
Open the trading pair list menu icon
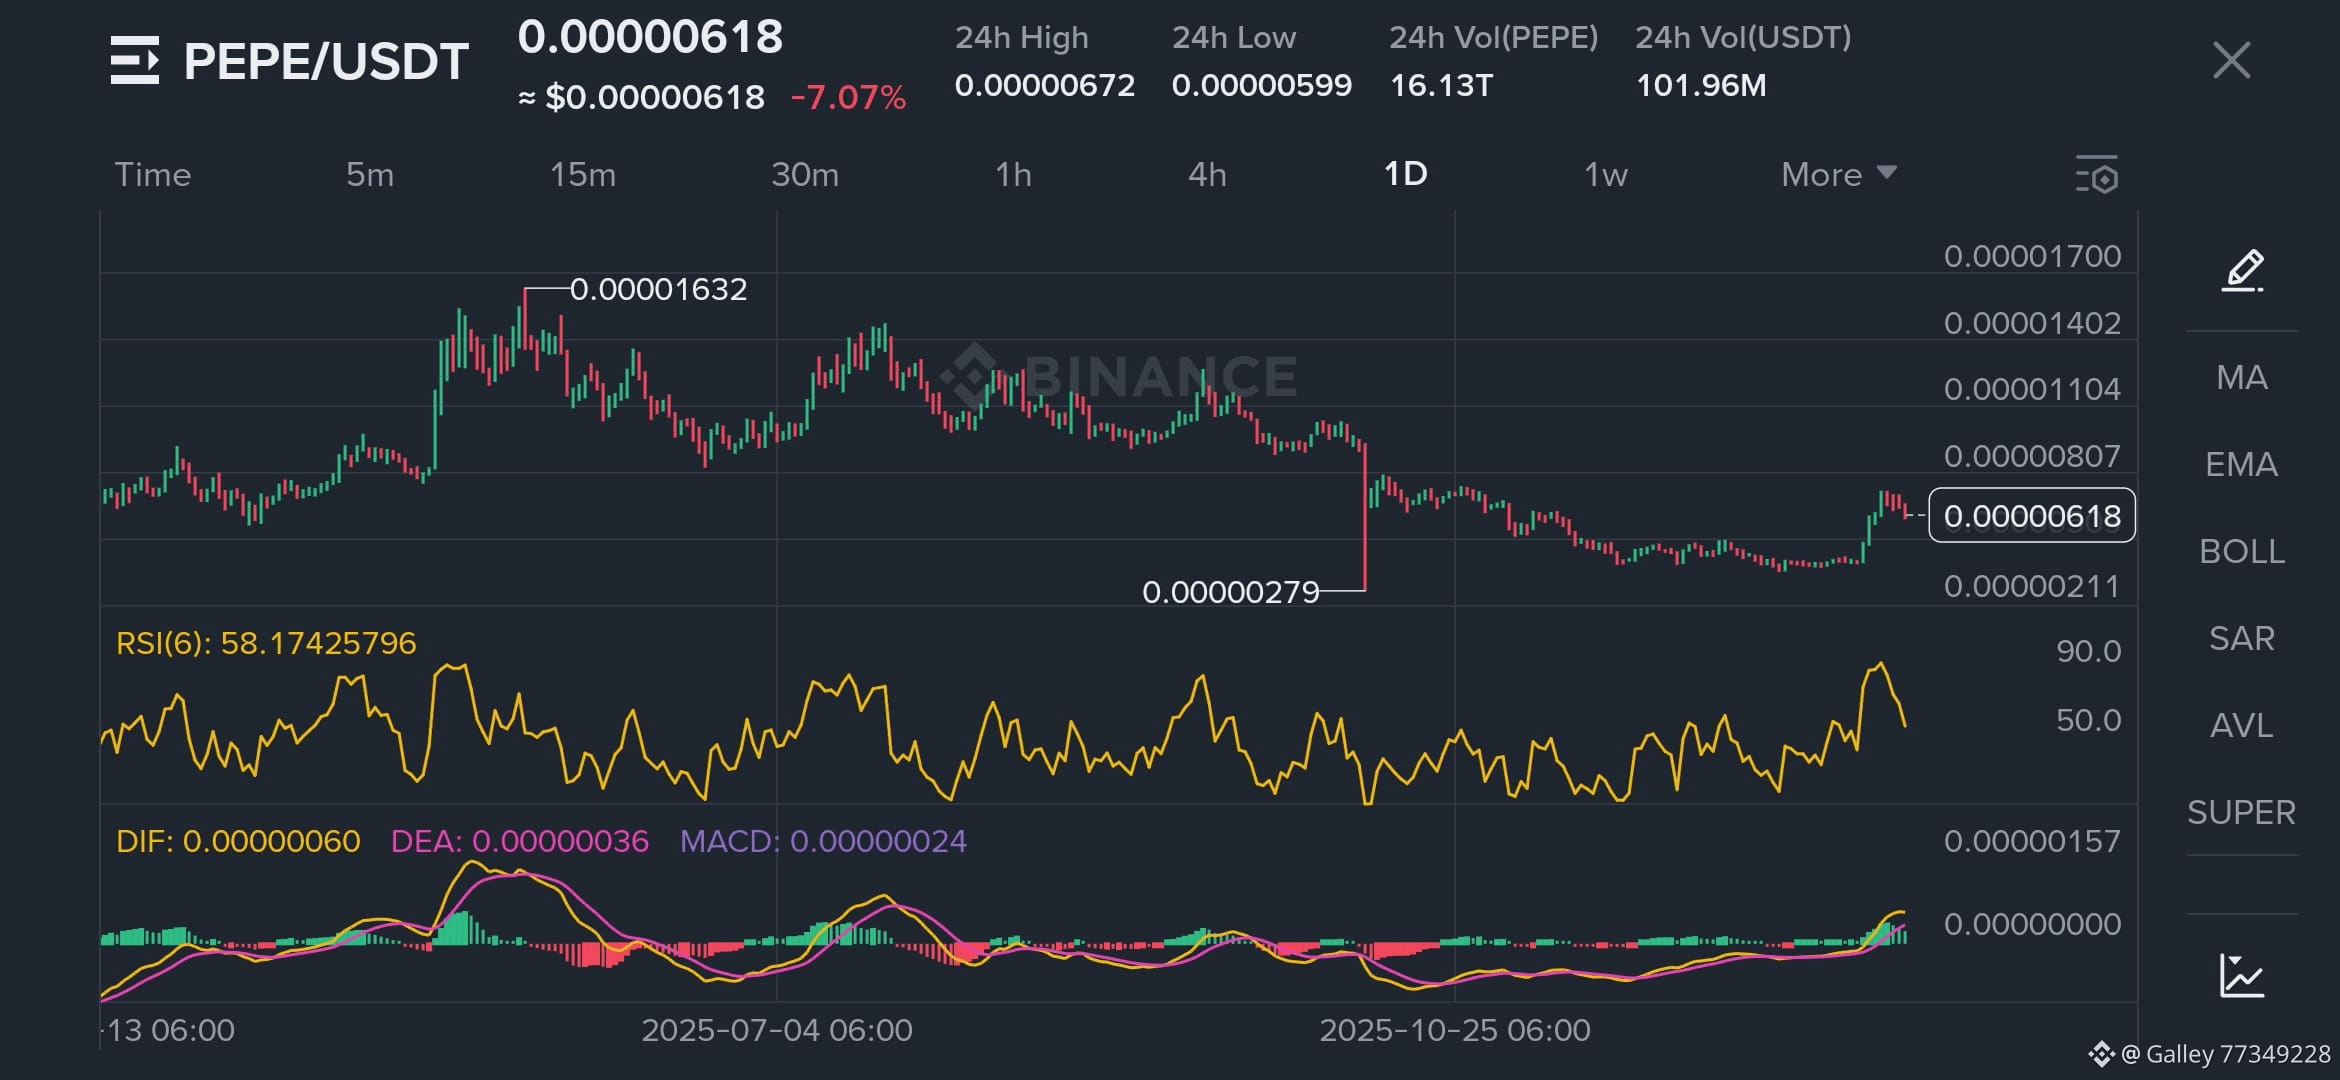(135, 60)
